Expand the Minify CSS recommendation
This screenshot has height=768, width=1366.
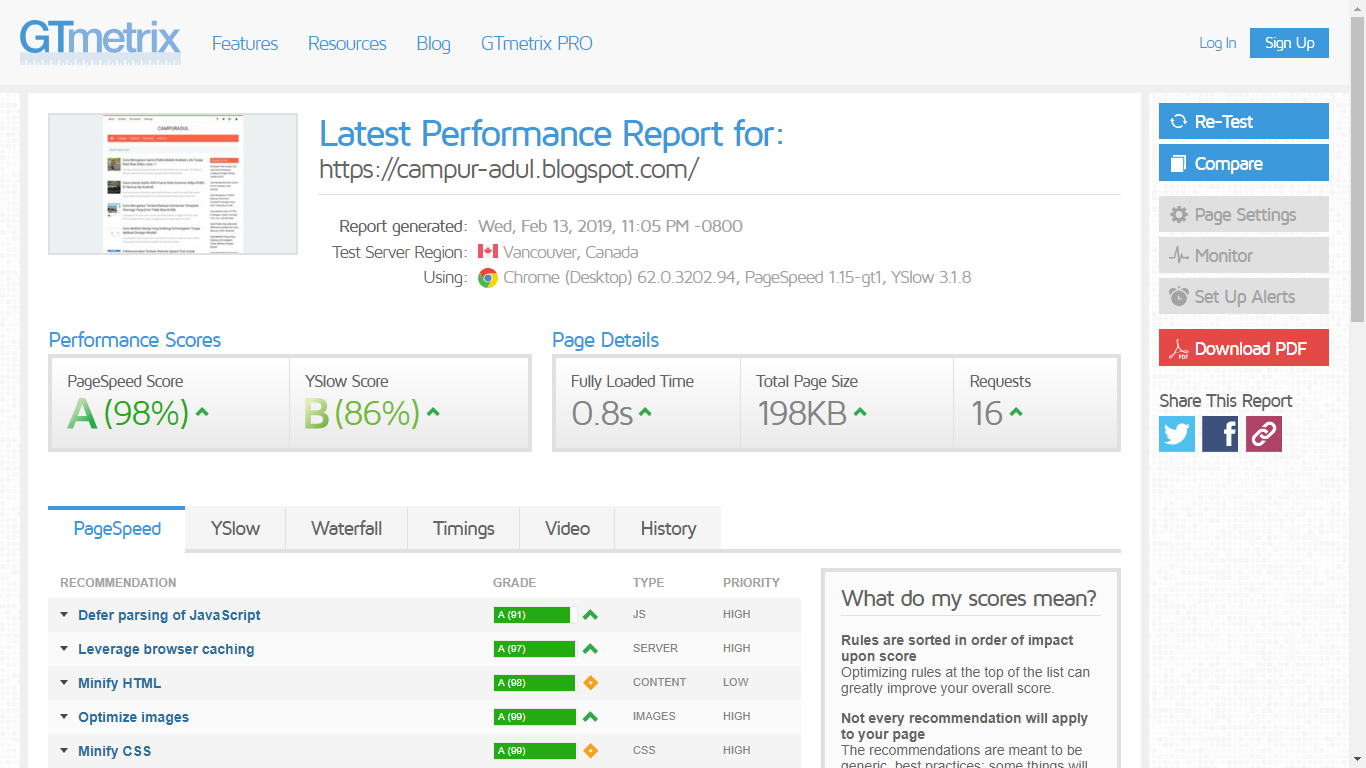click(x=64, y=751)
